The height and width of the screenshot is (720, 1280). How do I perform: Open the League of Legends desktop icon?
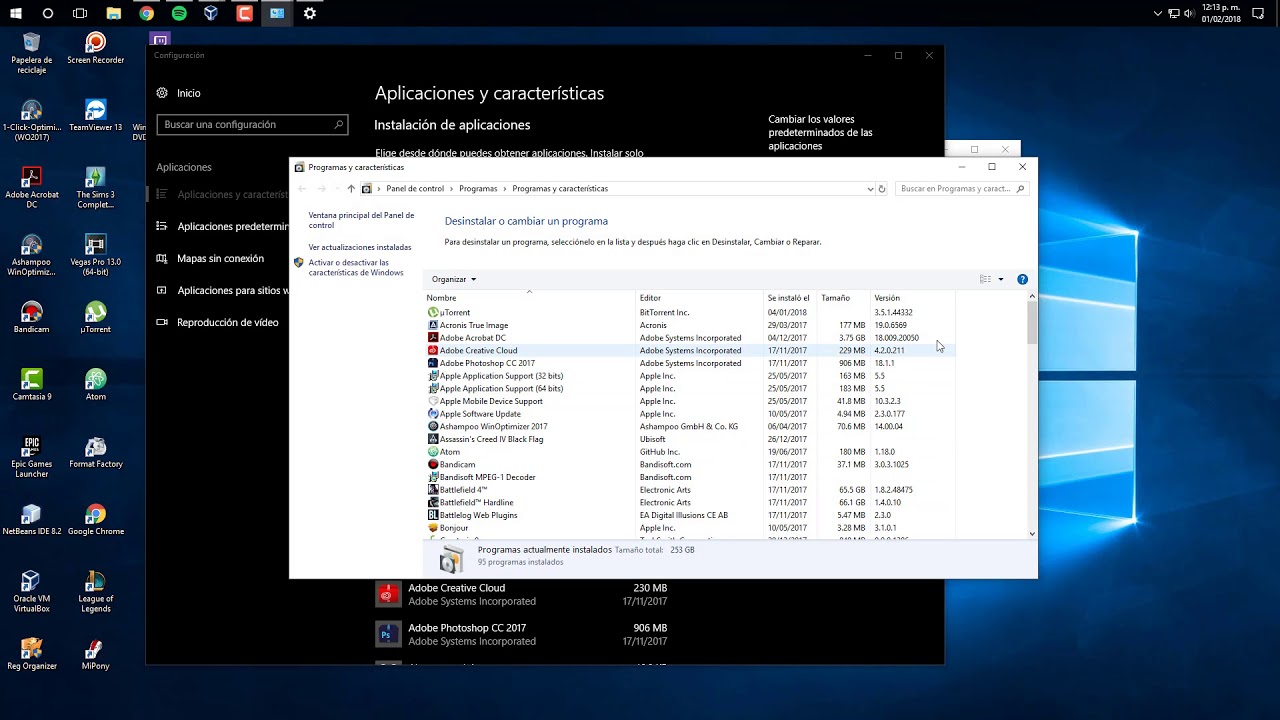point(95,591)
